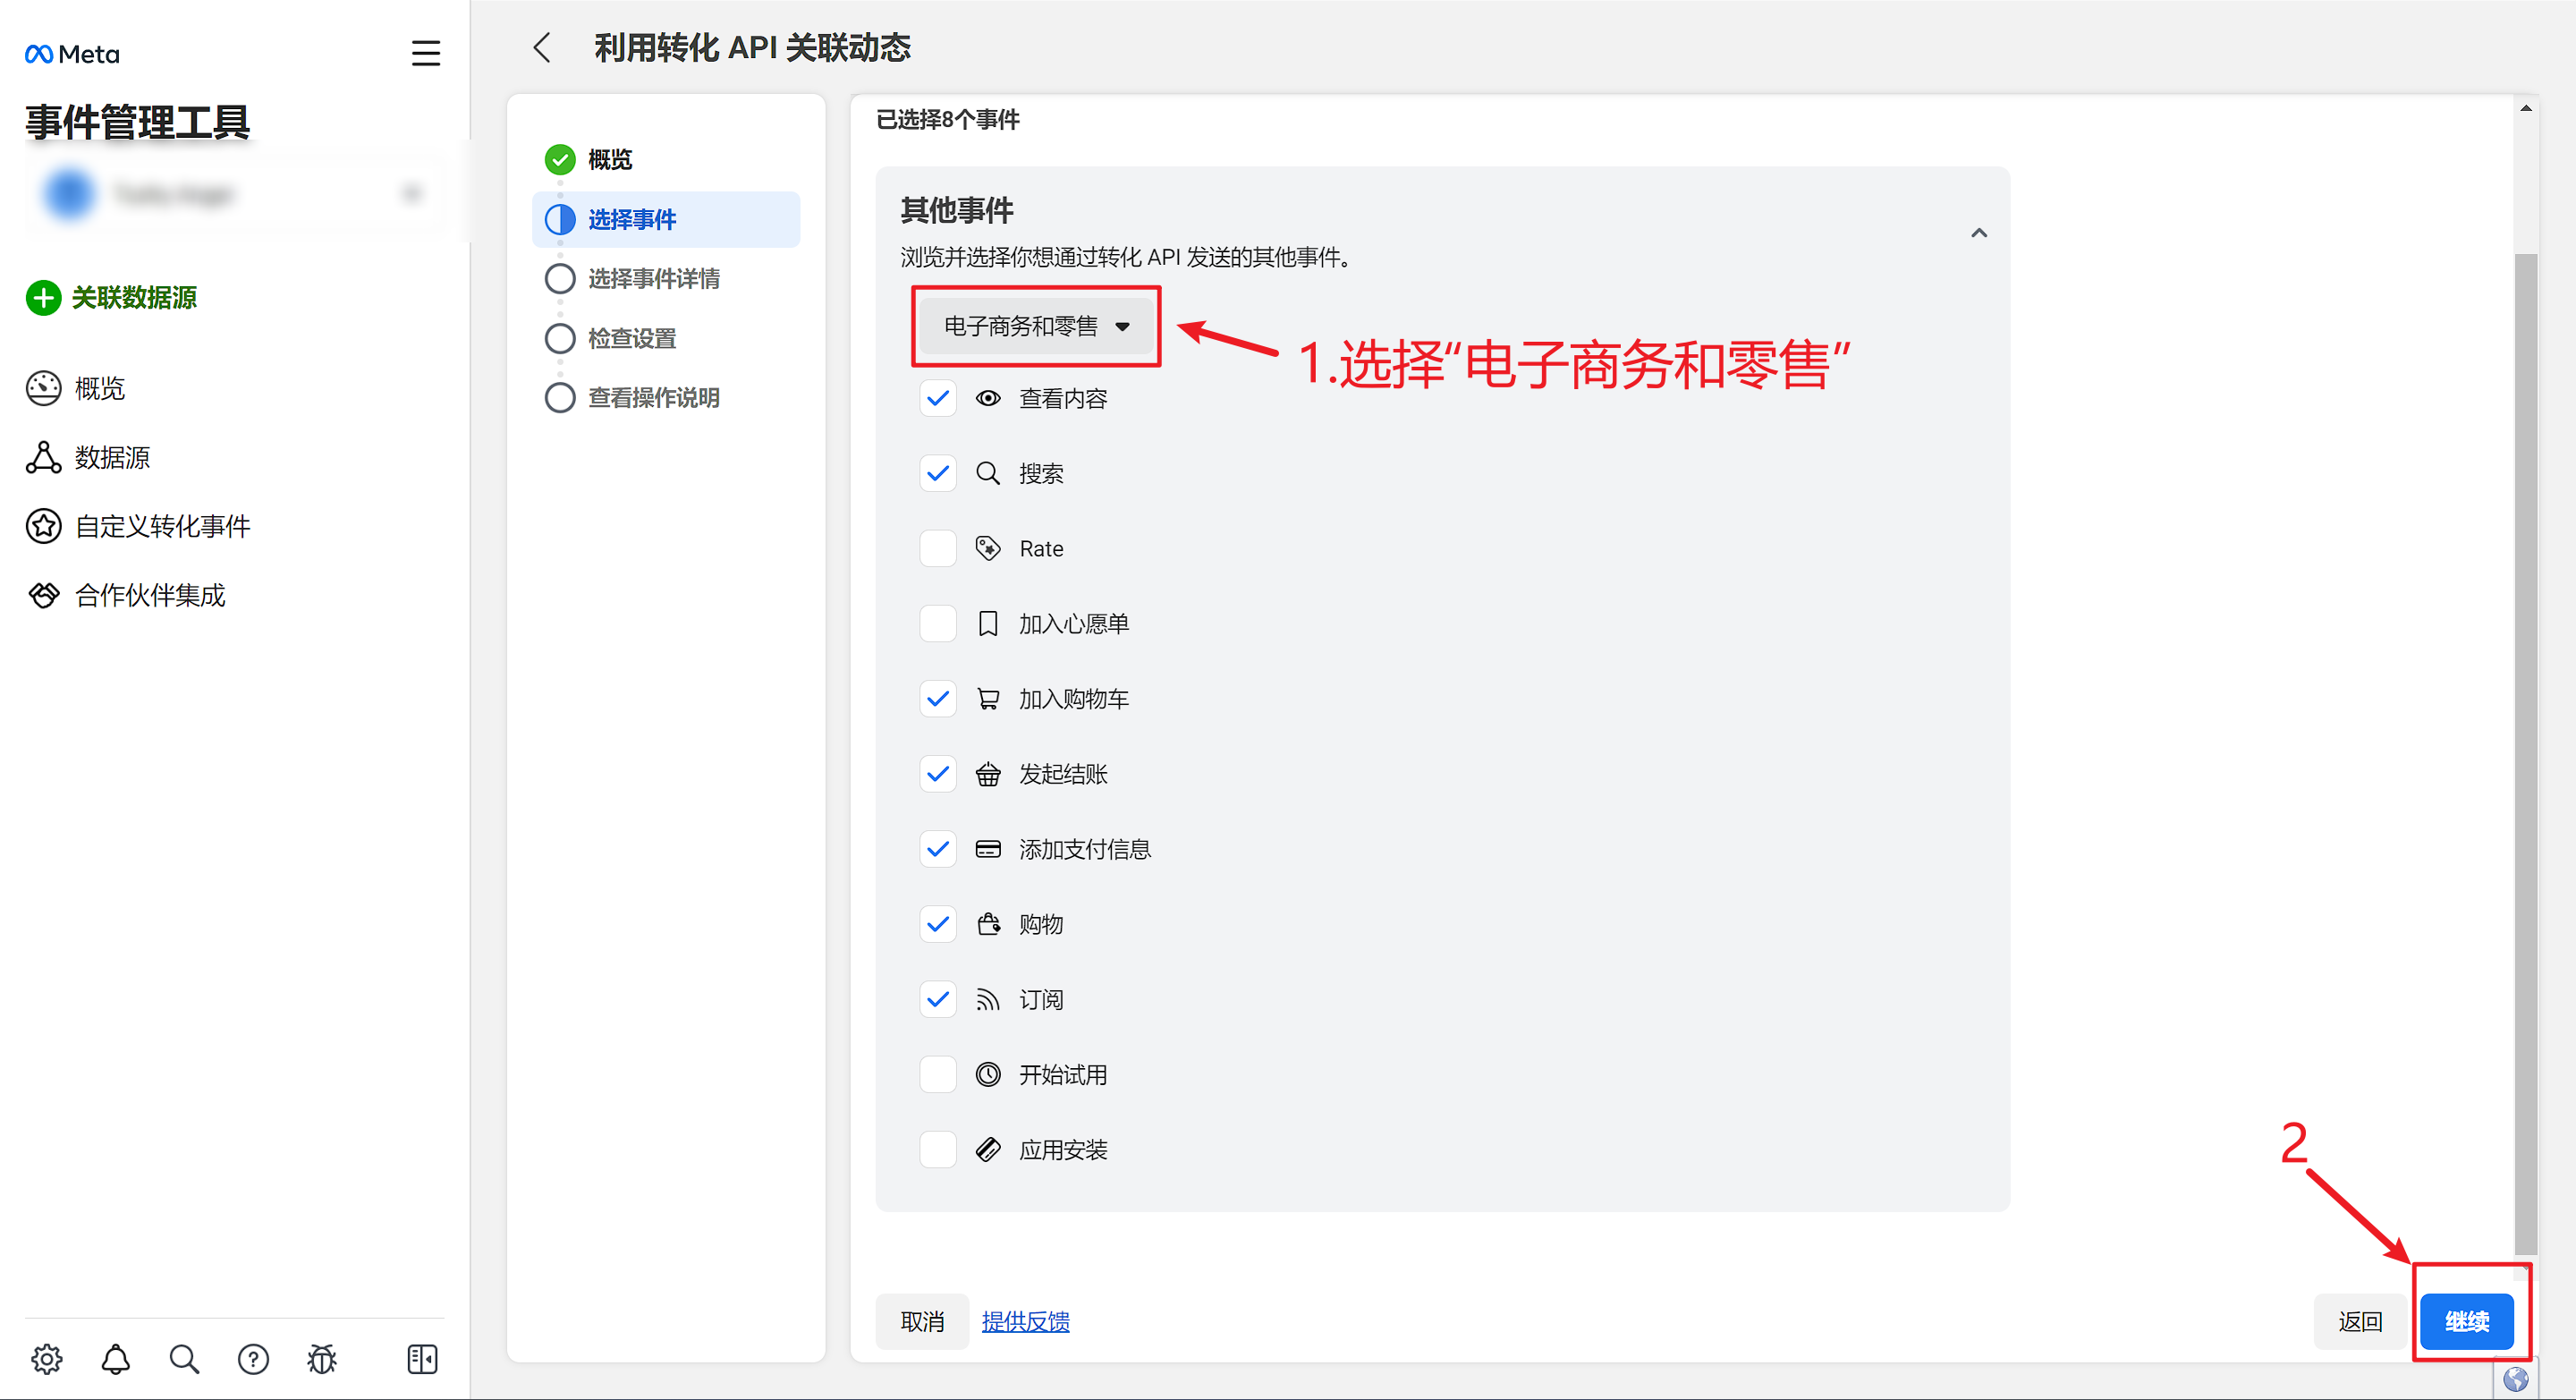The height and width of the screenshot is (1400, 2576).
Task: Click the 关联数据源 link text
Action: pyautogui.click(x=134, y=297)
